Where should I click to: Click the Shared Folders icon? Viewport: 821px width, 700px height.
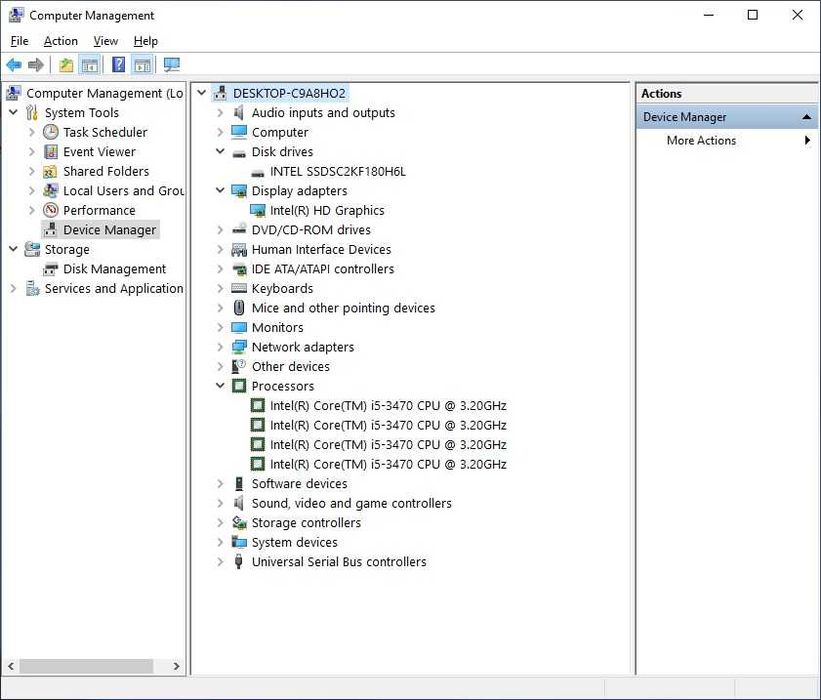50,171
